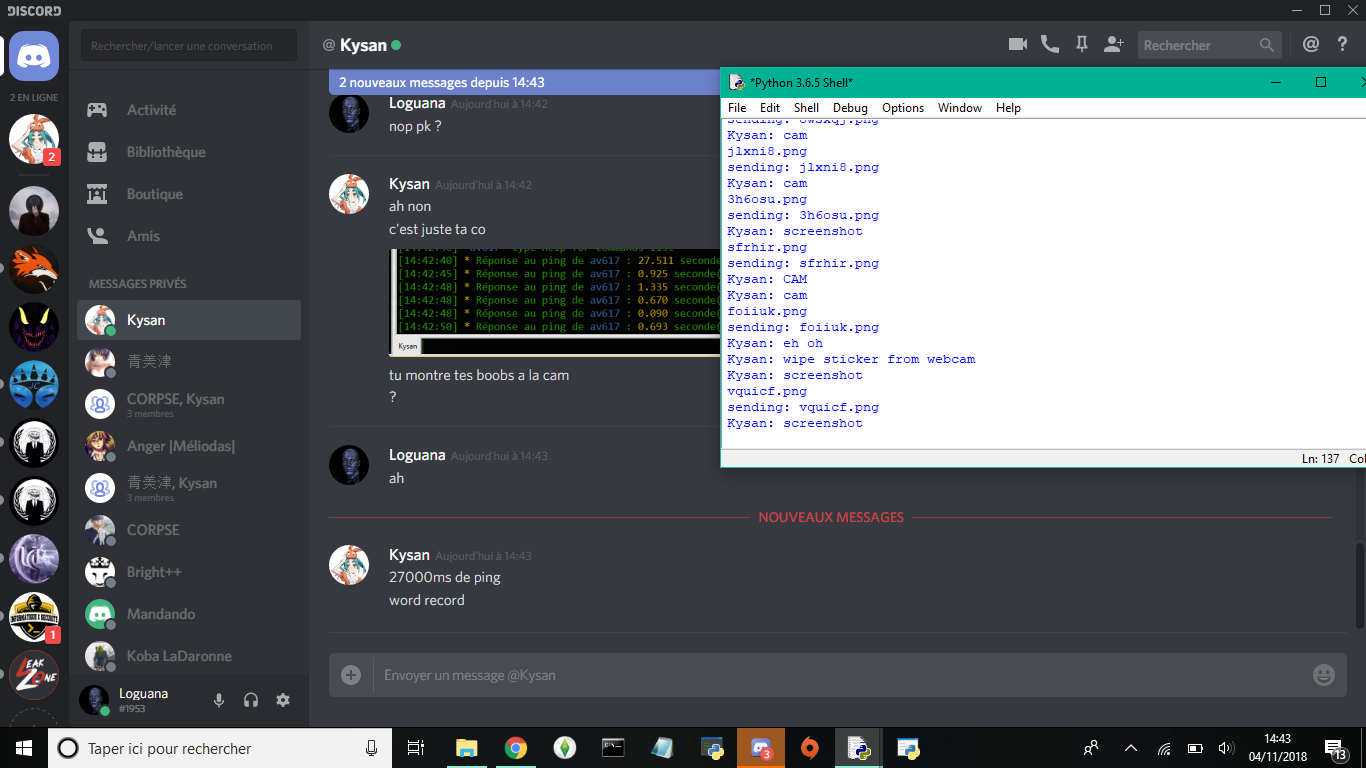Image resolution: width=1366 pixels, height=768 pixels.
Task: Open mentions with the @ icon
Action: [1311, 44]
